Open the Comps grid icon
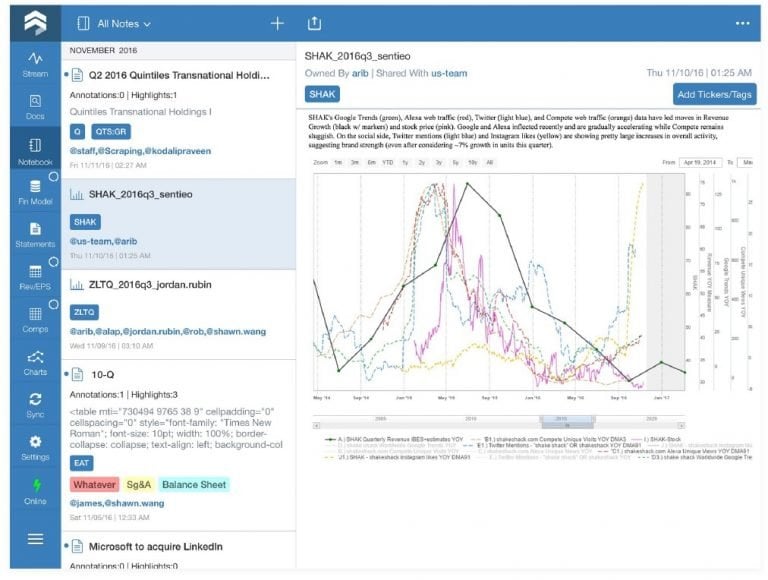This screenshot has width=768, height=580. tap(35, 320)
